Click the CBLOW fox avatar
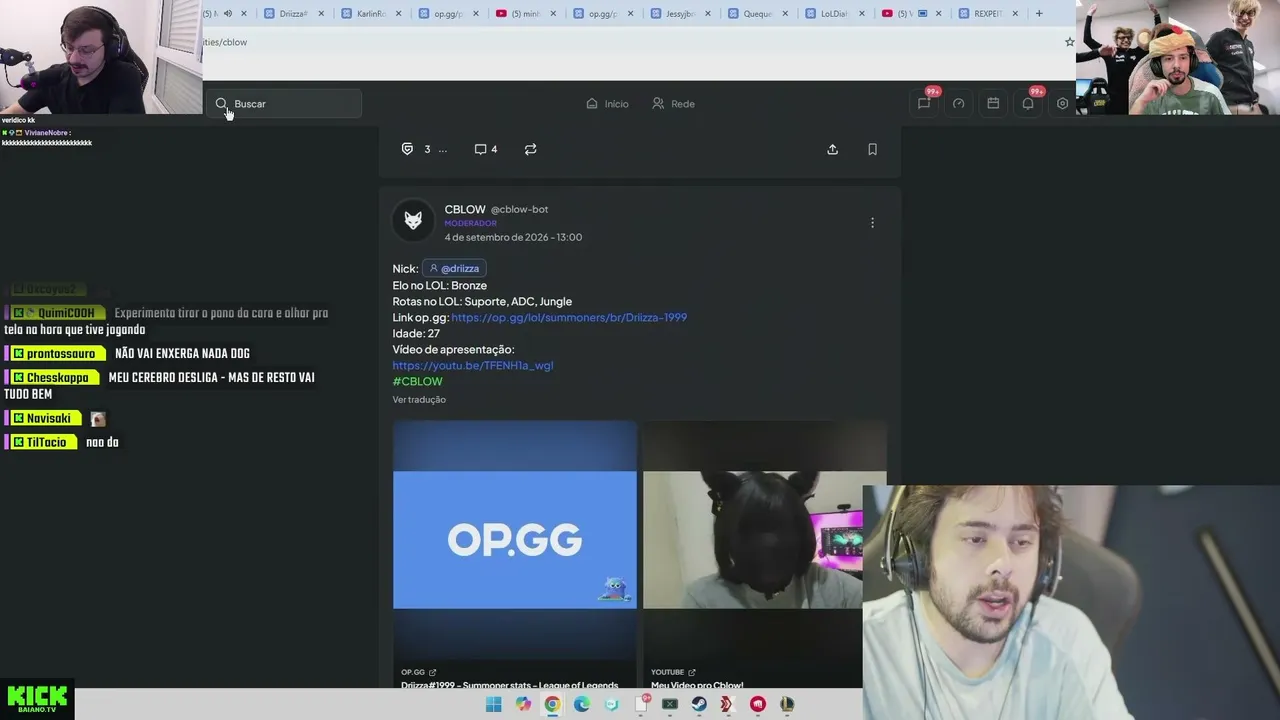Screen dimensions: 1280x720 pos(413,221)
